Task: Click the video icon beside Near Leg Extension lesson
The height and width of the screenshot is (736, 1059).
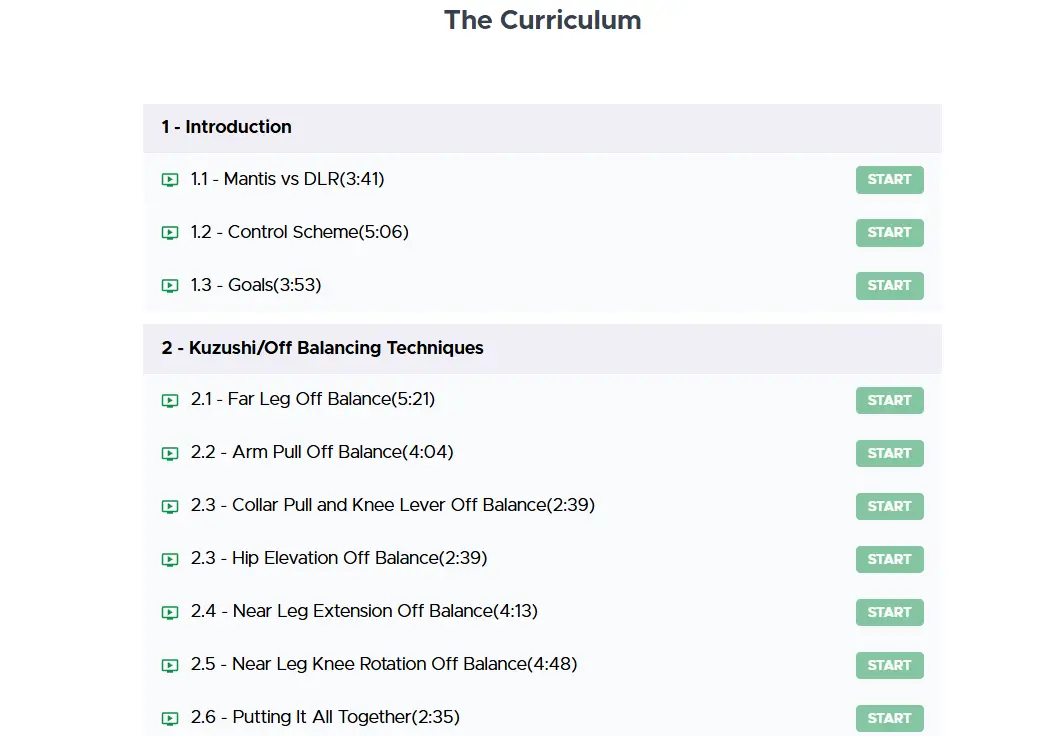Action: [170, 612]
